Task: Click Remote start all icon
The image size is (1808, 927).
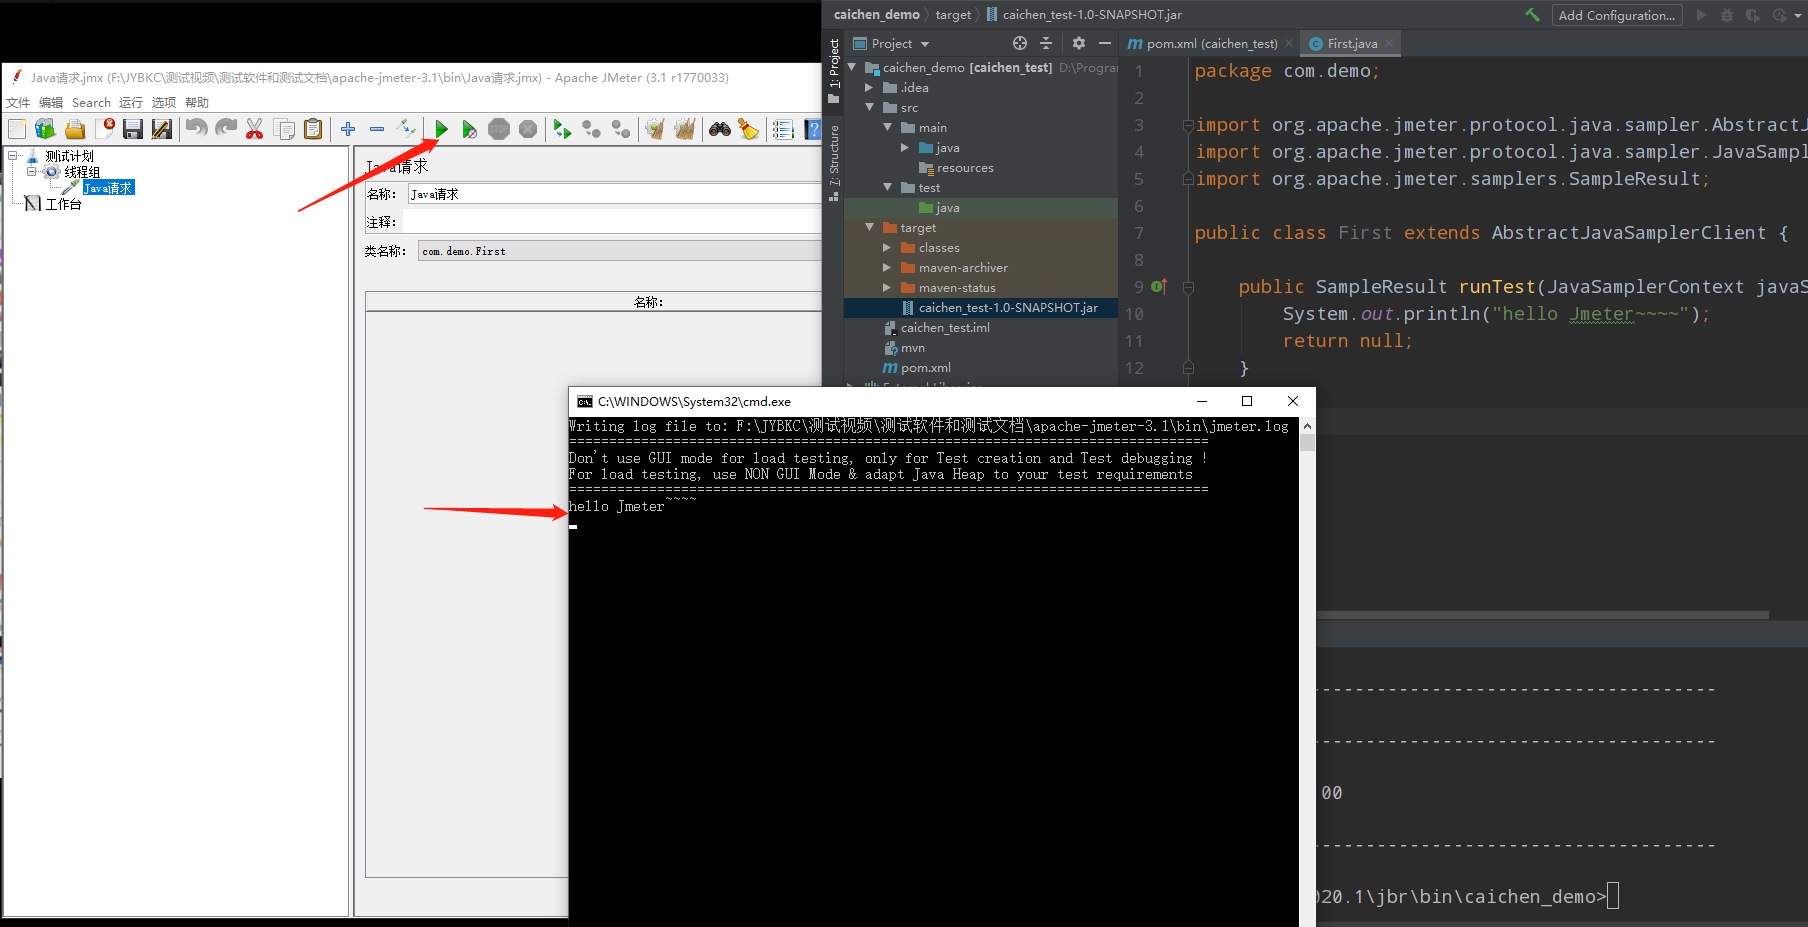Action: pos(562,129)
